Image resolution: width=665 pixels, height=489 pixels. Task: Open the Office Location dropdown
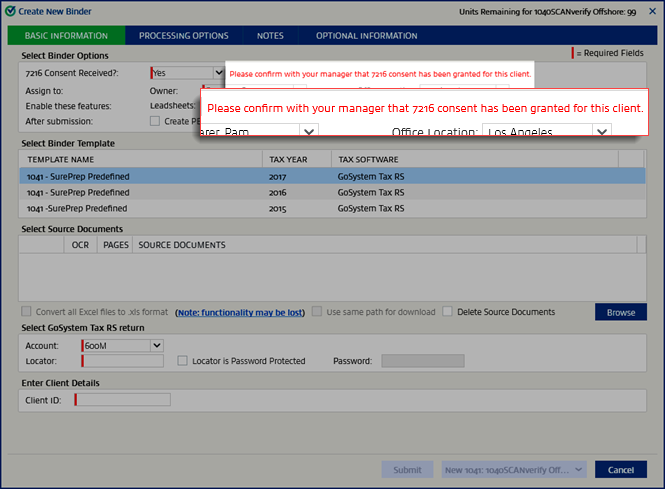tap(601, 132)
